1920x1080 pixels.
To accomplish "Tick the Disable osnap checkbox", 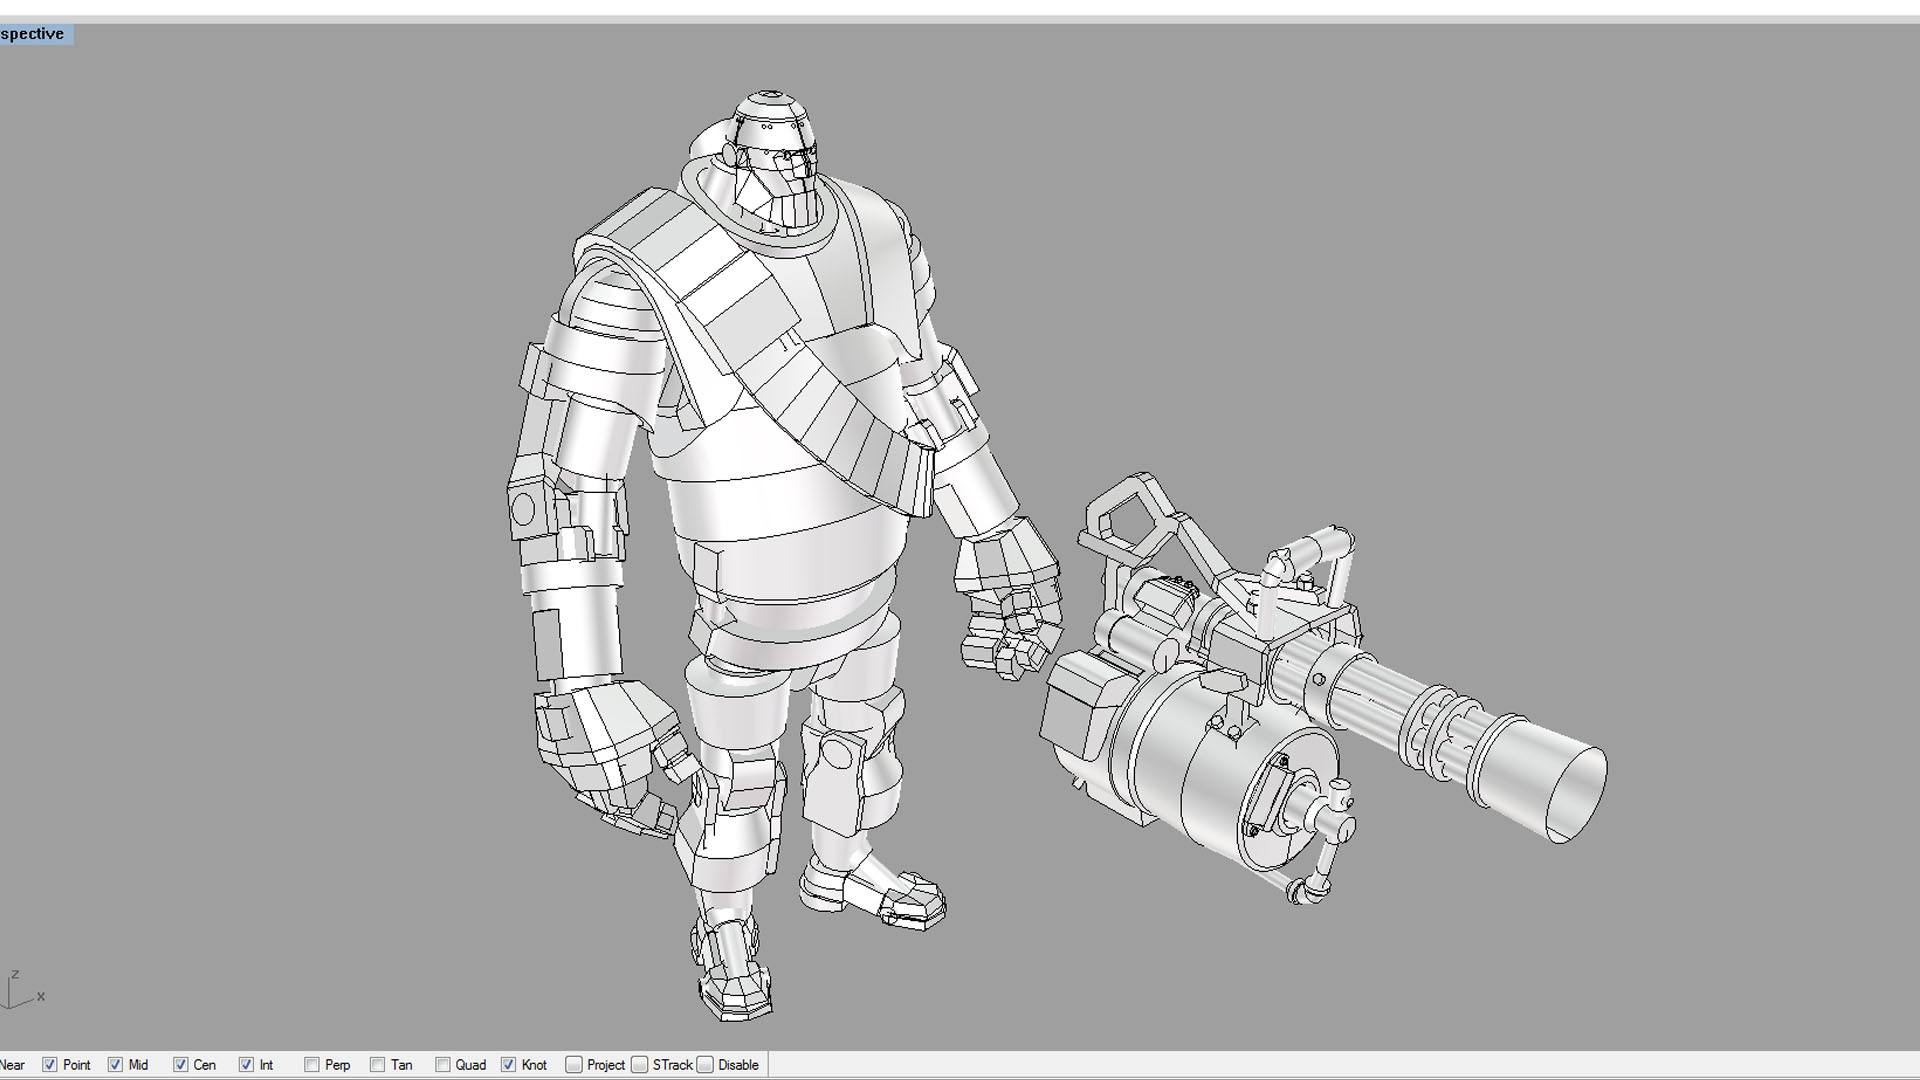I will point(705,1065).
